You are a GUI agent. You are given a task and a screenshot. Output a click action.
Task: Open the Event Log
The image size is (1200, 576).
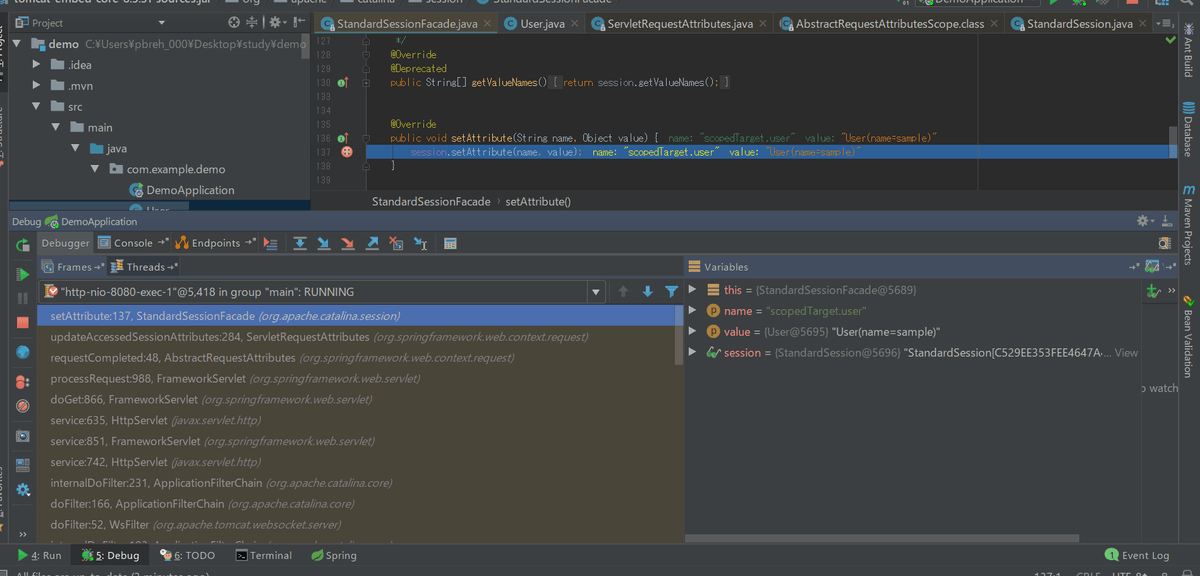pos(1137,555)
